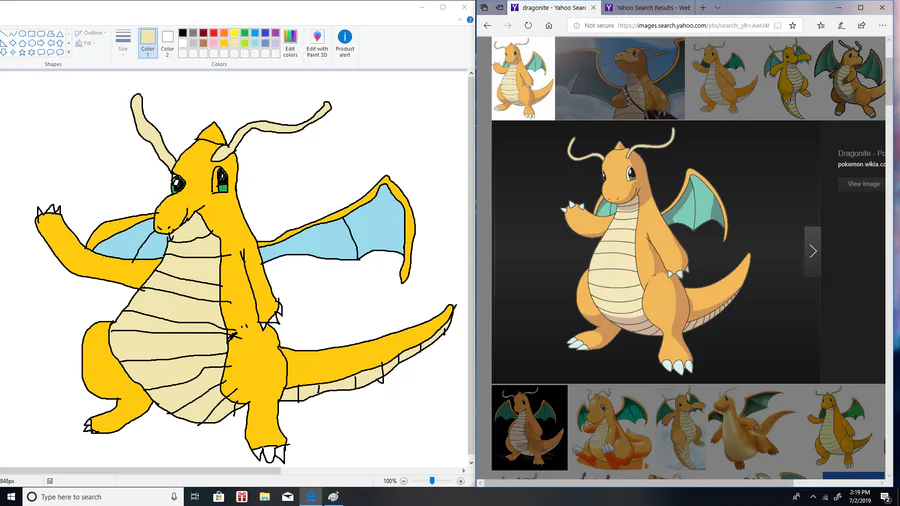Screen dimensions: 900x506
Task: Click Edit with Paint 3D button
Action: (317, 42)
